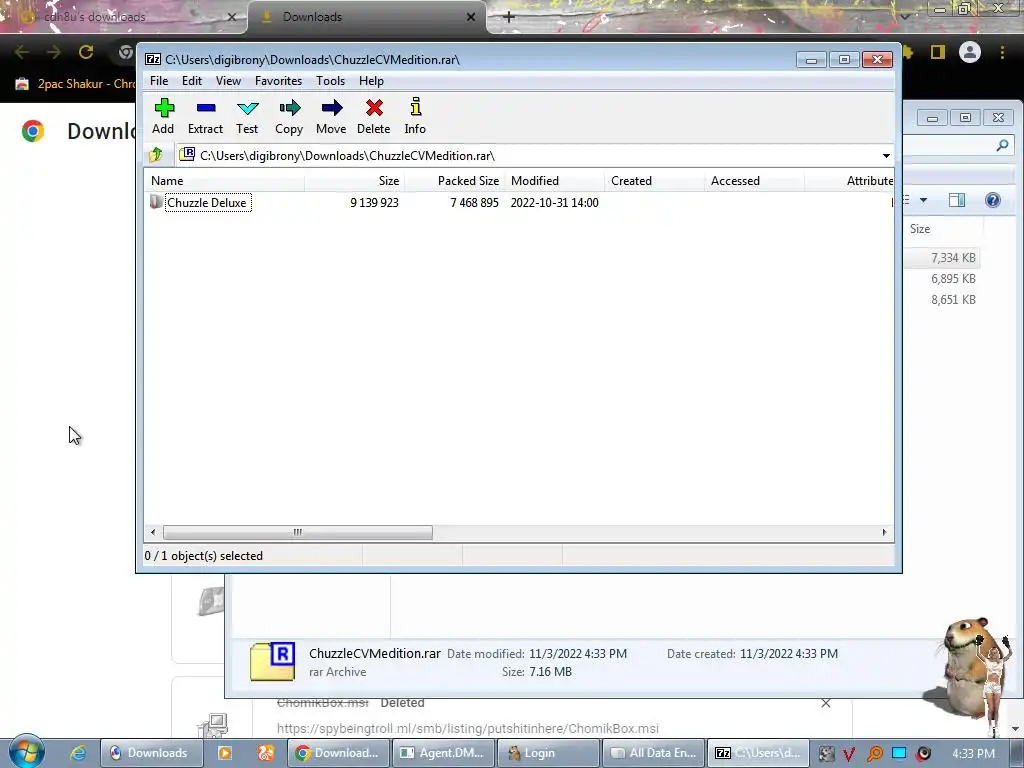Open the Windows Start button
This screenshot has height=768, width=1024.
[27, 752]
